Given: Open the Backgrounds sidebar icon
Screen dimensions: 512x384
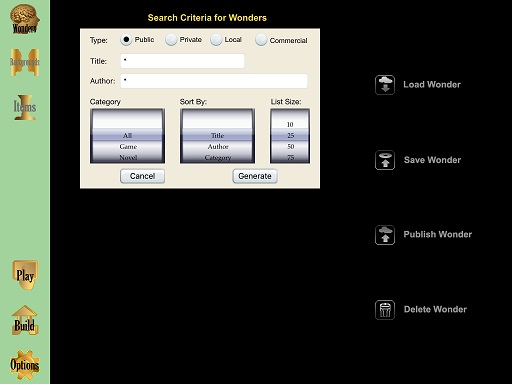Looking at the screenshot, I should [x=25, y=62].
